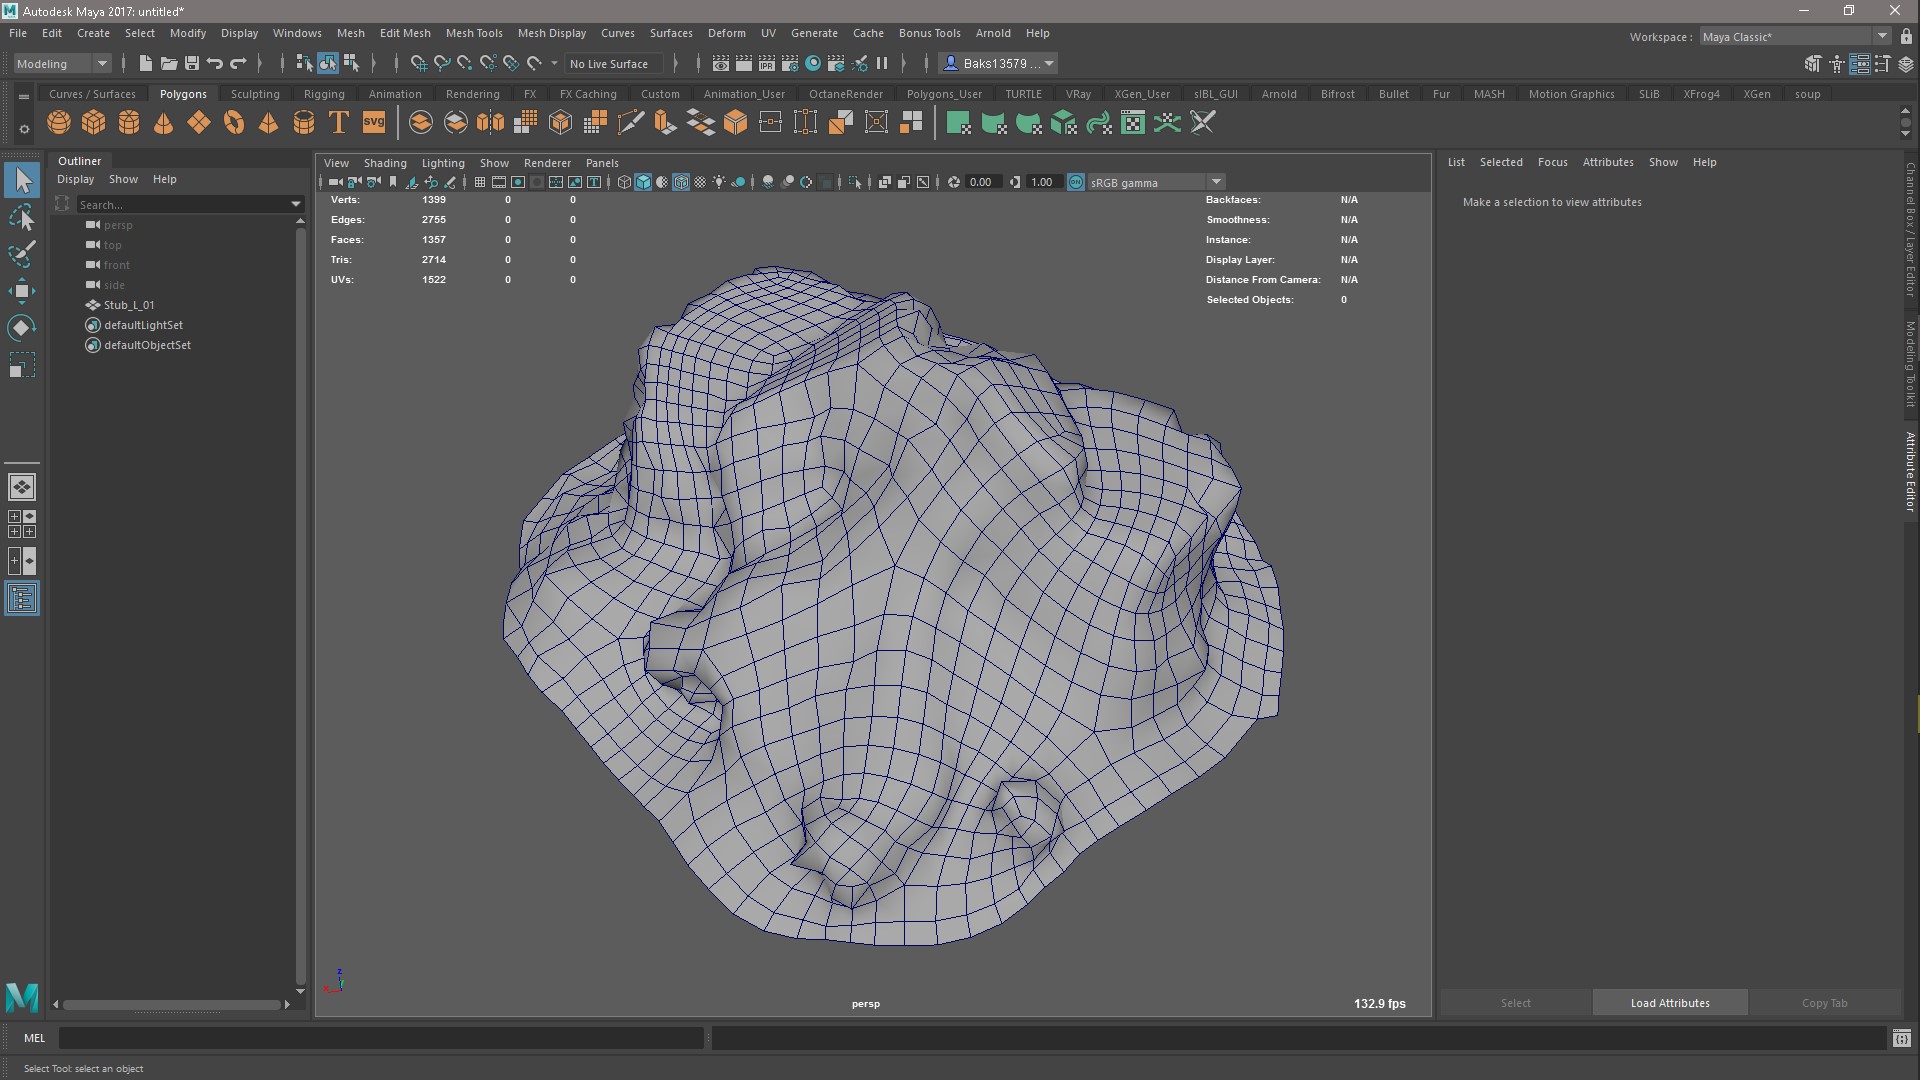Click the SVG import shelf icon
Viewport: 1920px width, 1080px height.
tap(374, 123)
